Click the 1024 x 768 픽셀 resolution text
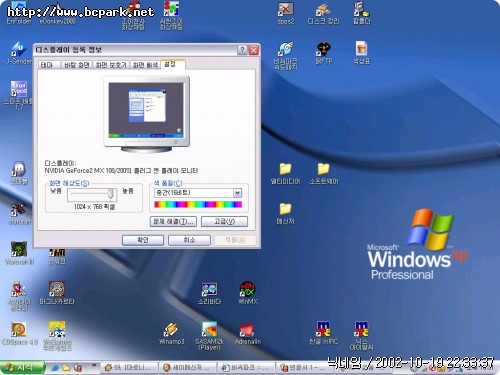Image resolution: width=500 pixels, height=375 pixels. click(x=94, y=207)
